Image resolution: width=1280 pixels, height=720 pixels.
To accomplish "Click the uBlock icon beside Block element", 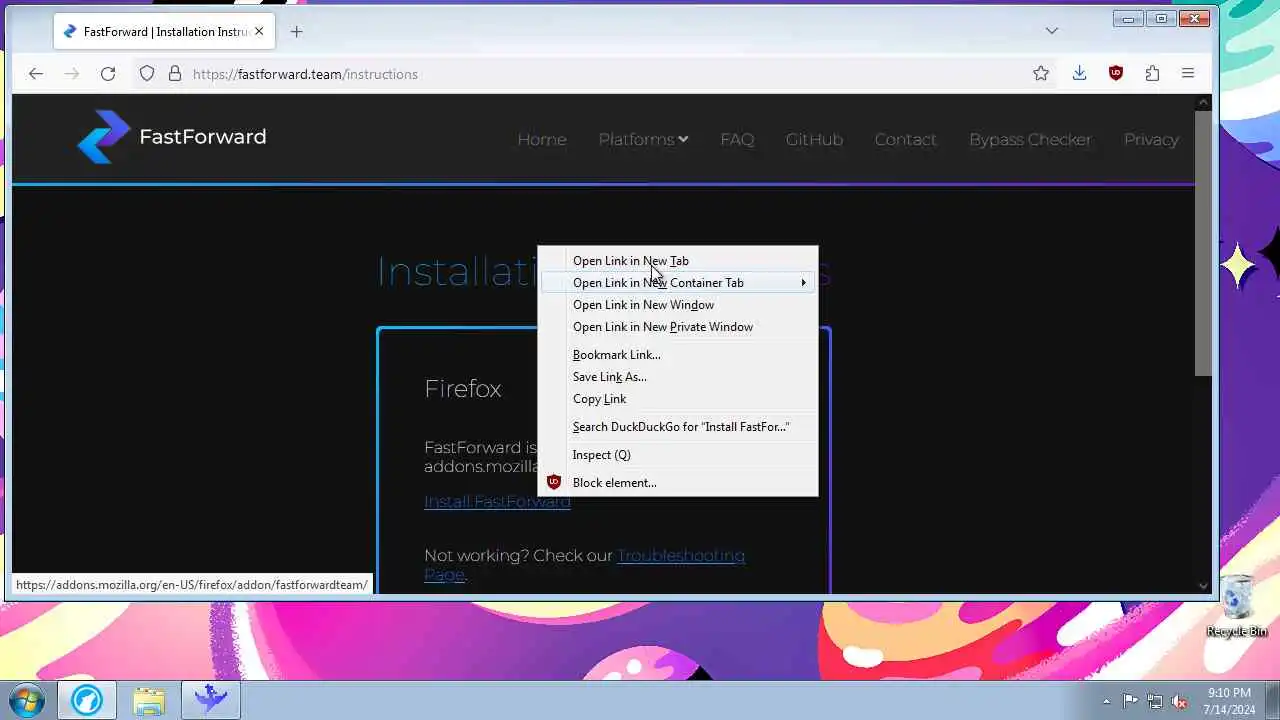I will tap(554, 482).
